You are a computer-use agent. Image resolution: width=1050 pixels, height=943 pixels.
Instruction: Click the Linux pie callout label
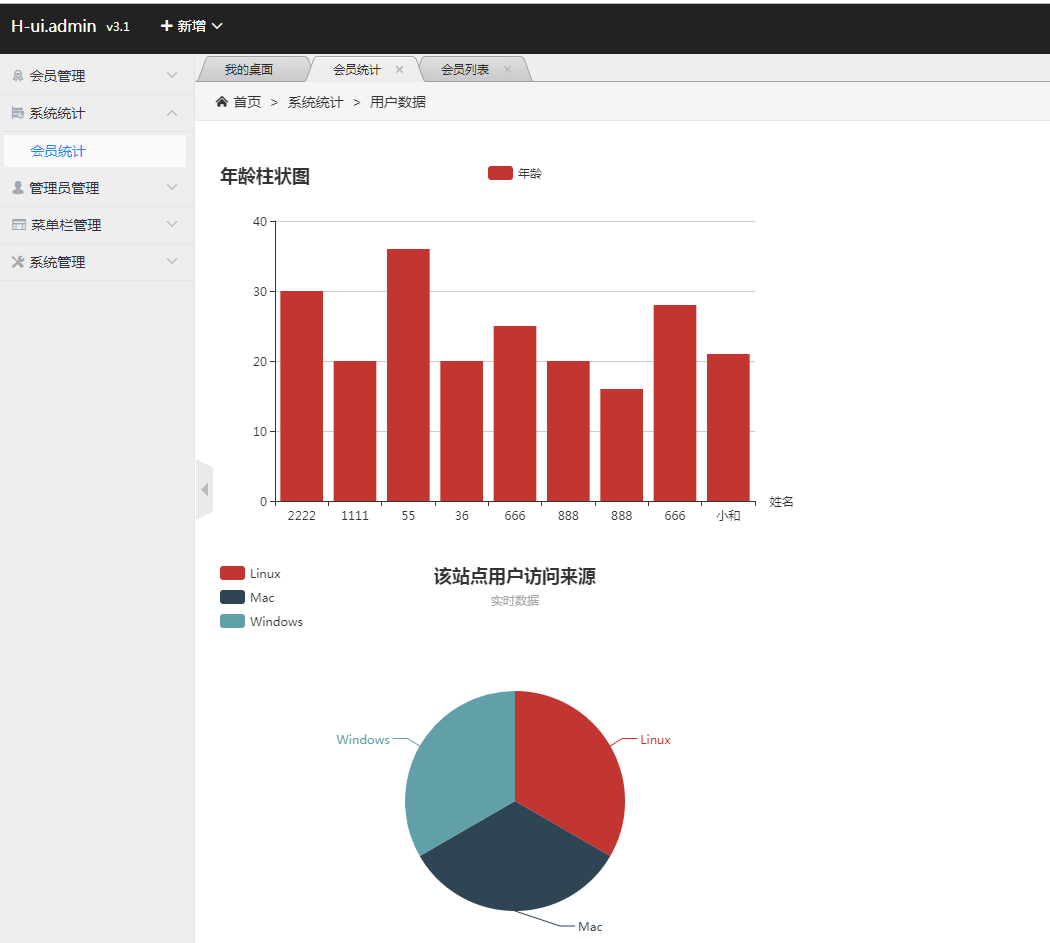click(655, 739)
